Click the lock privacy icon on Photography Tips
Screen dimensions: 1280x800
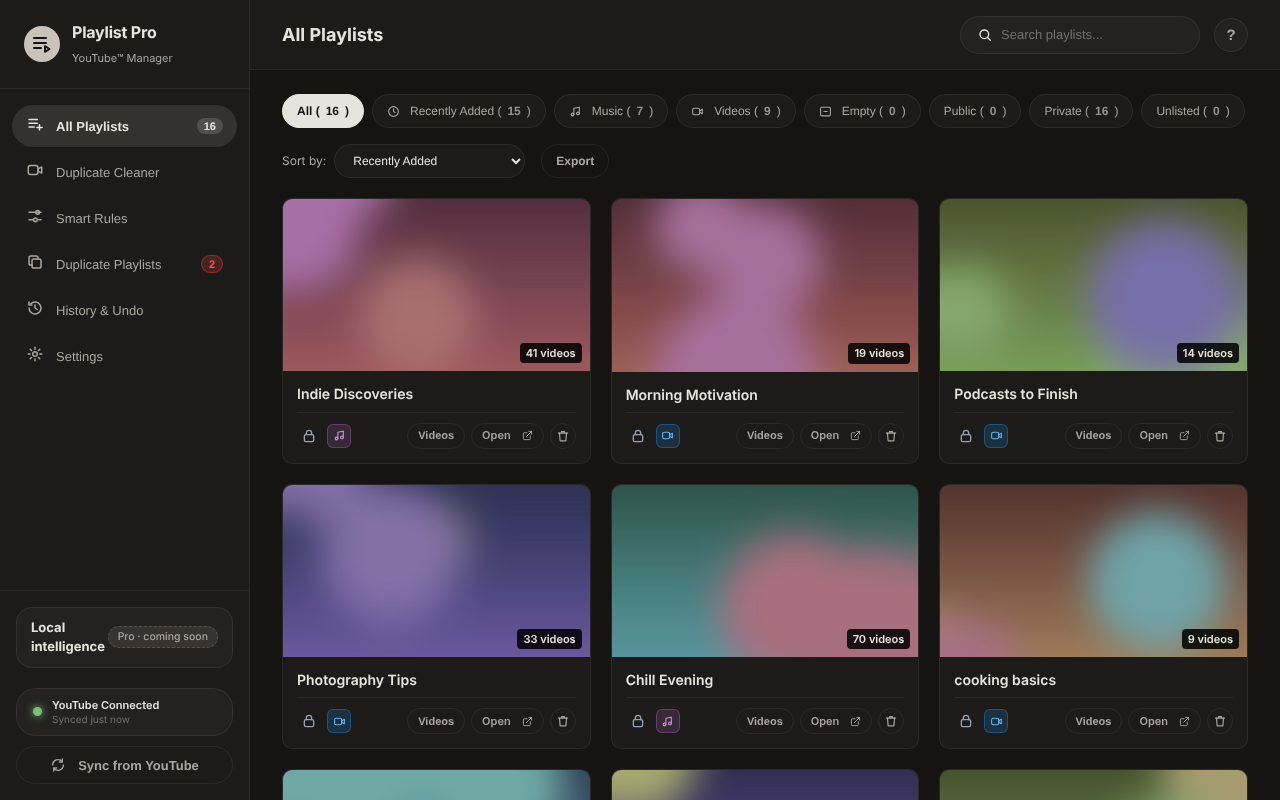click(309, 721)
